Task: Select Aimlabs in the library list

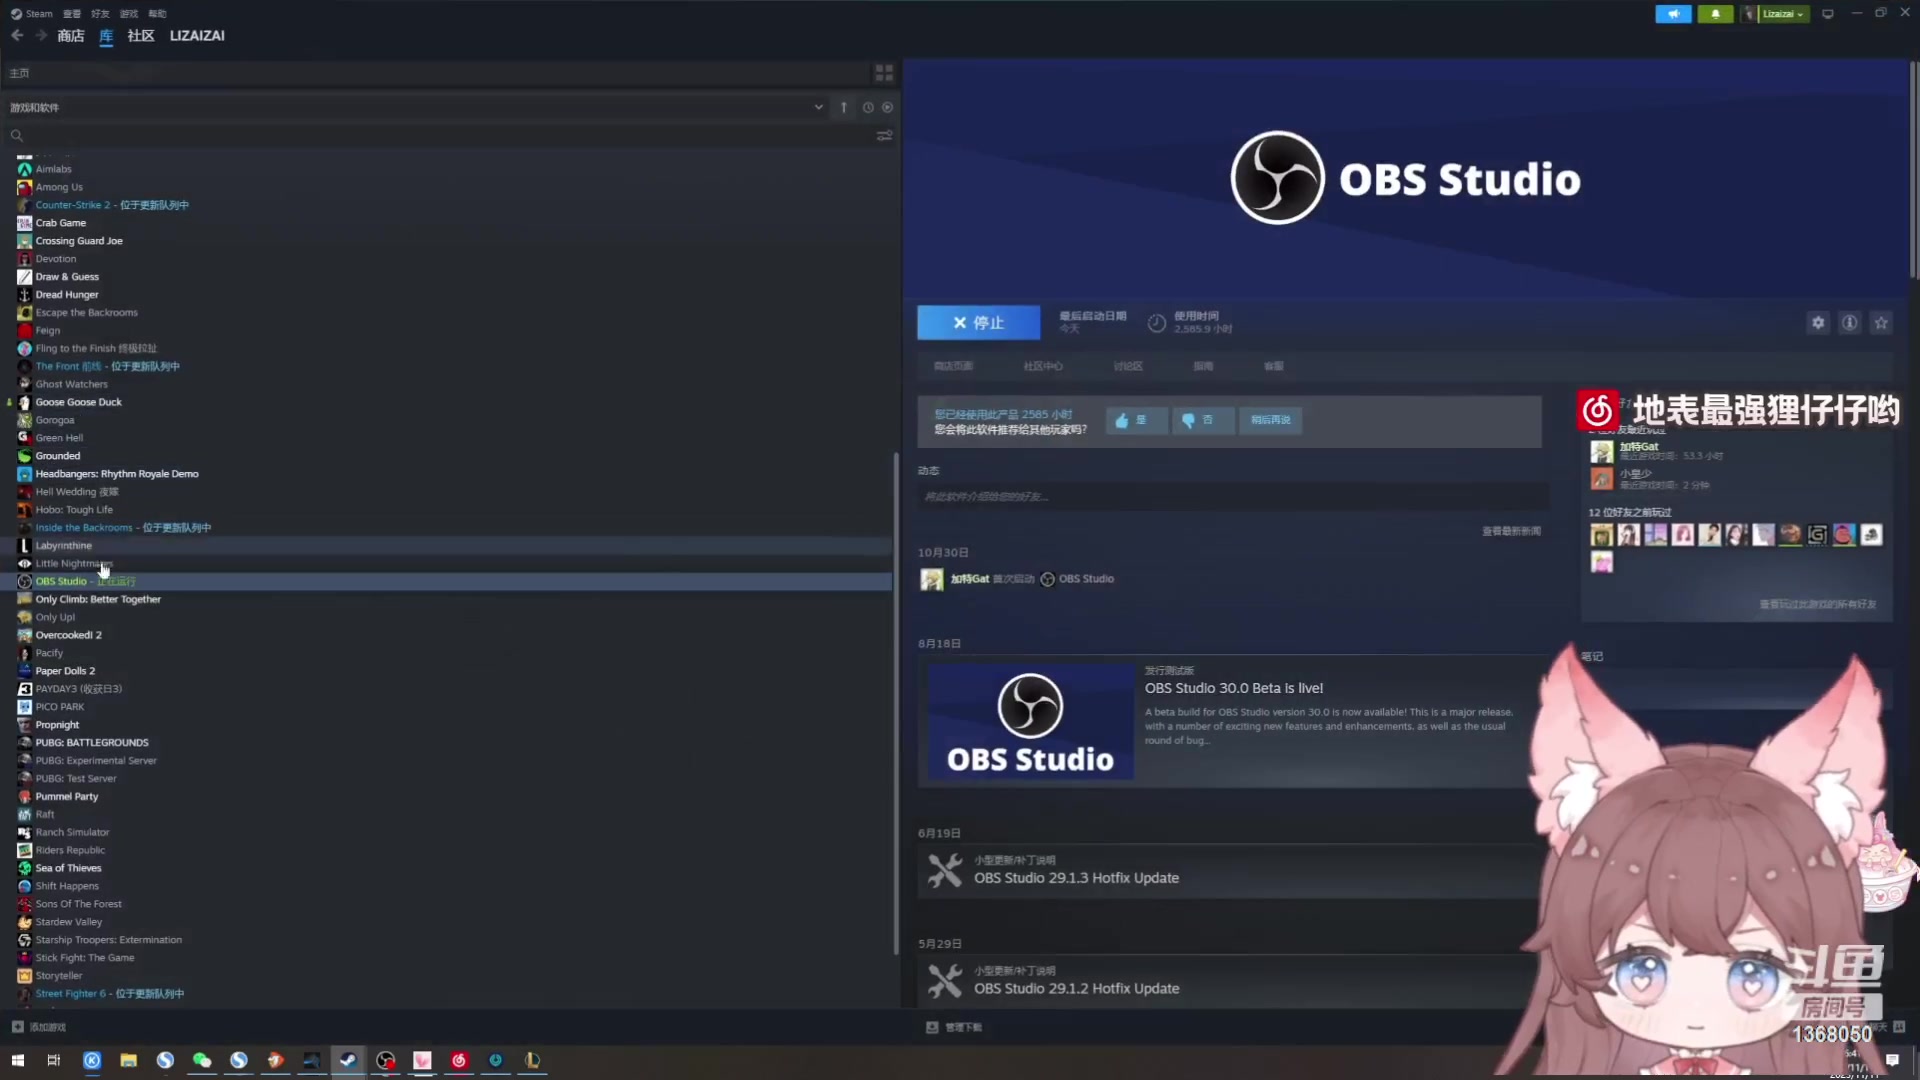Action: [x=54, y=169]
